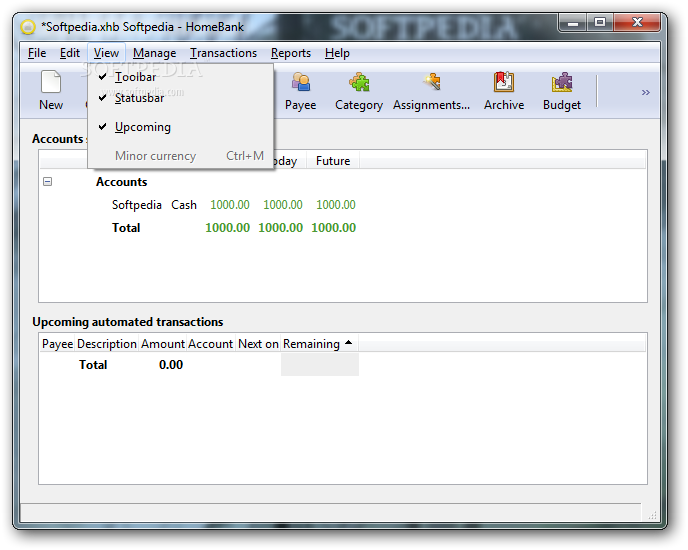Toggle Upcoming in View menu

(181, 127)
